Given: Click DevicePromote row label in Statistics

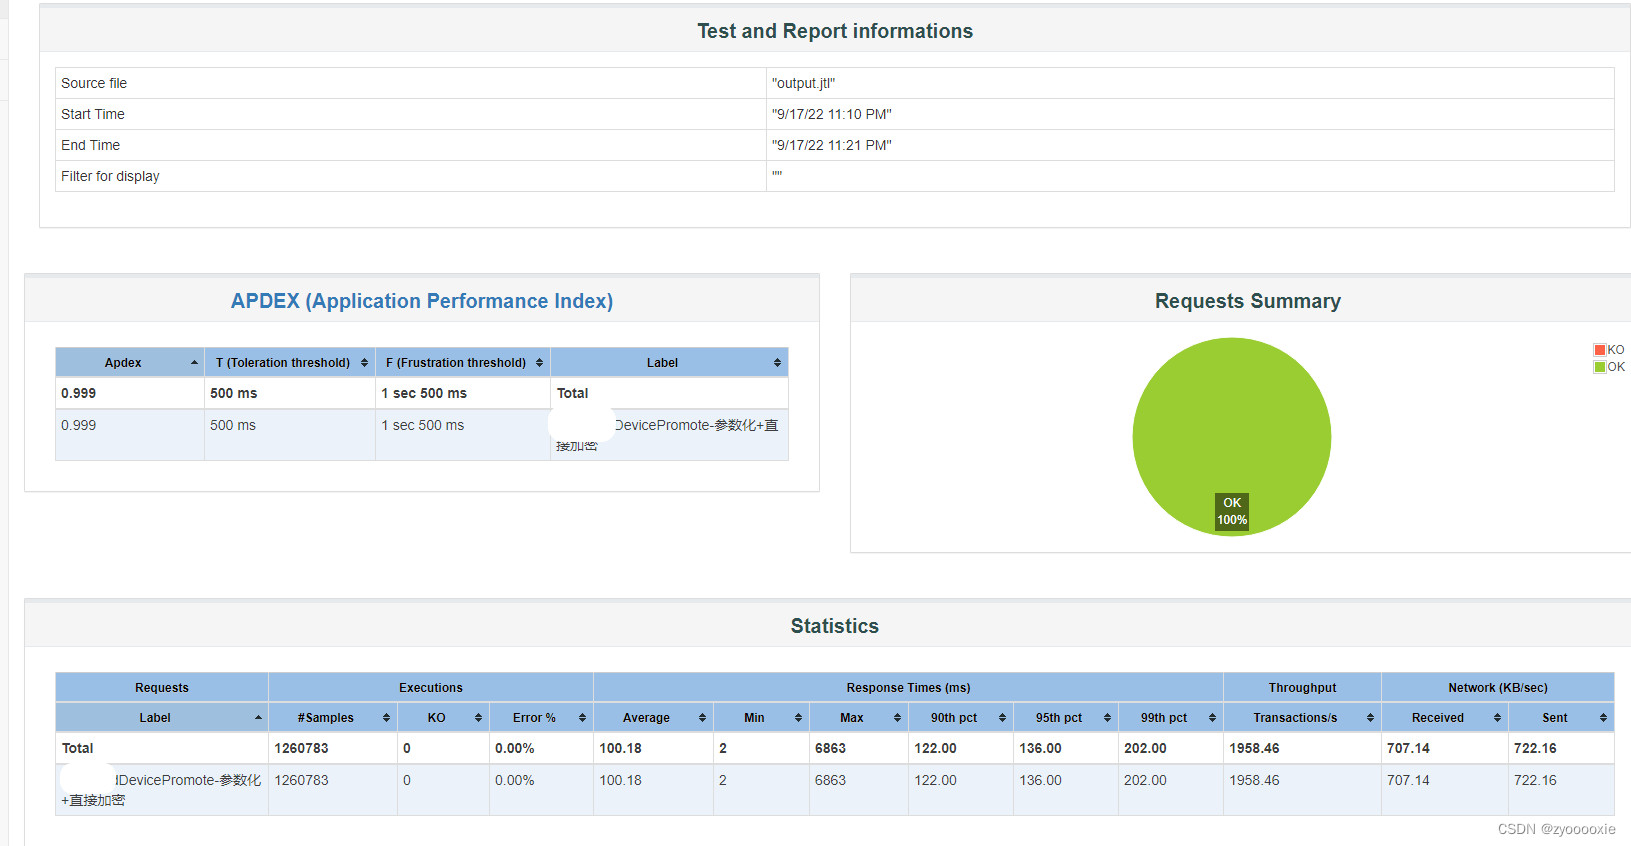Looking at the screenshot, I should click(x=161, y=790).
